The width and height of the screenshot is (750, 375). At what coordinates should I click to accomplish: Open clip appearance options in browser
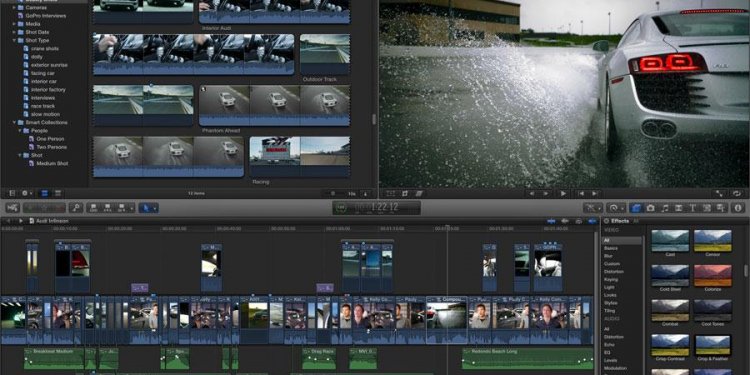(x=365, y=193)
